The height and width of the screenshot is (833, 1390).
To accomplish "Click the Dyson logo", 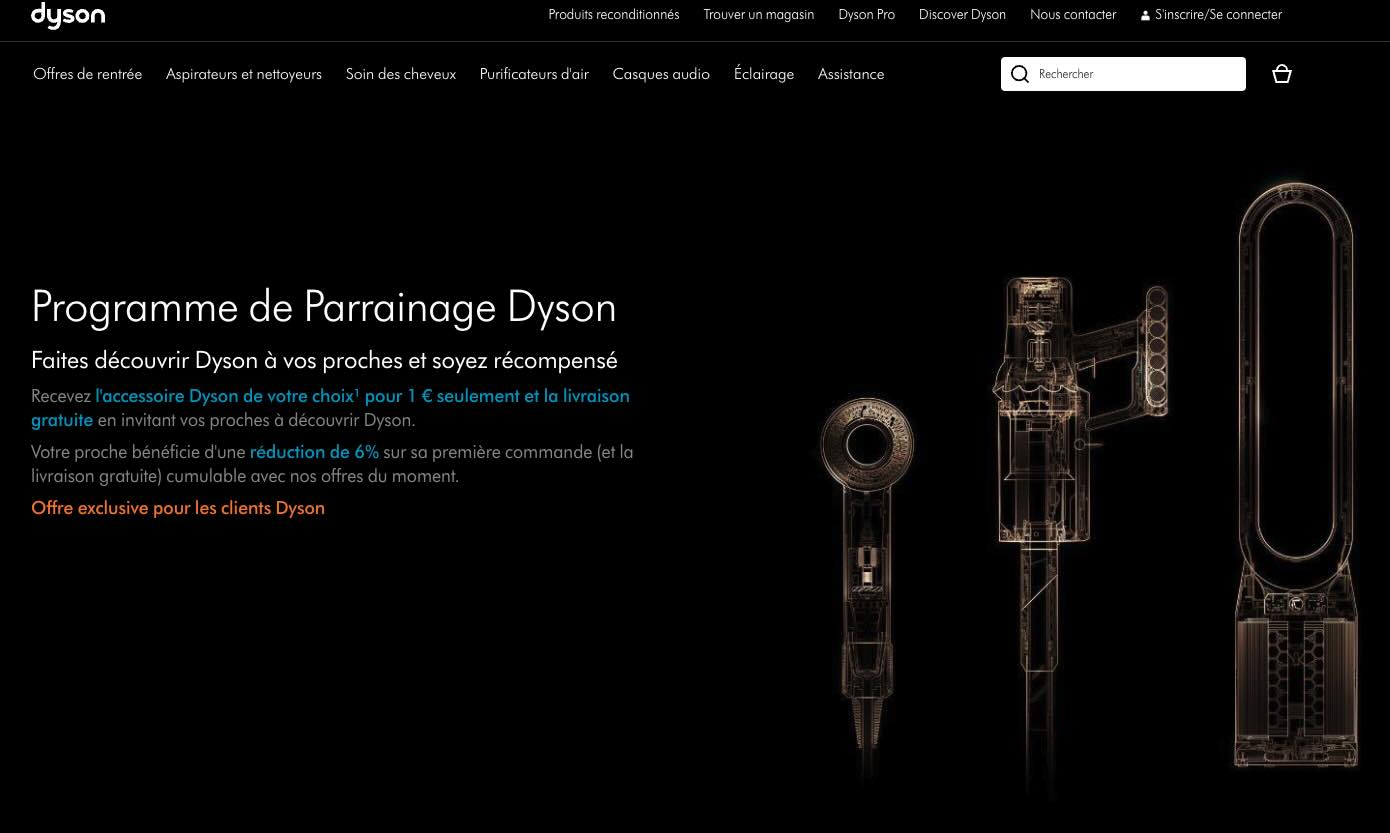I will point(68,15).
